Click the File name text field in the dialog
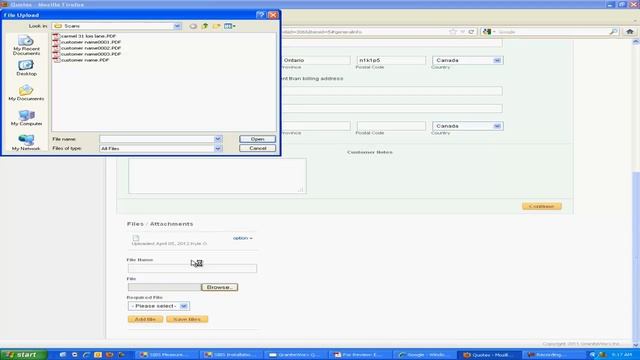 coord(157,139)
